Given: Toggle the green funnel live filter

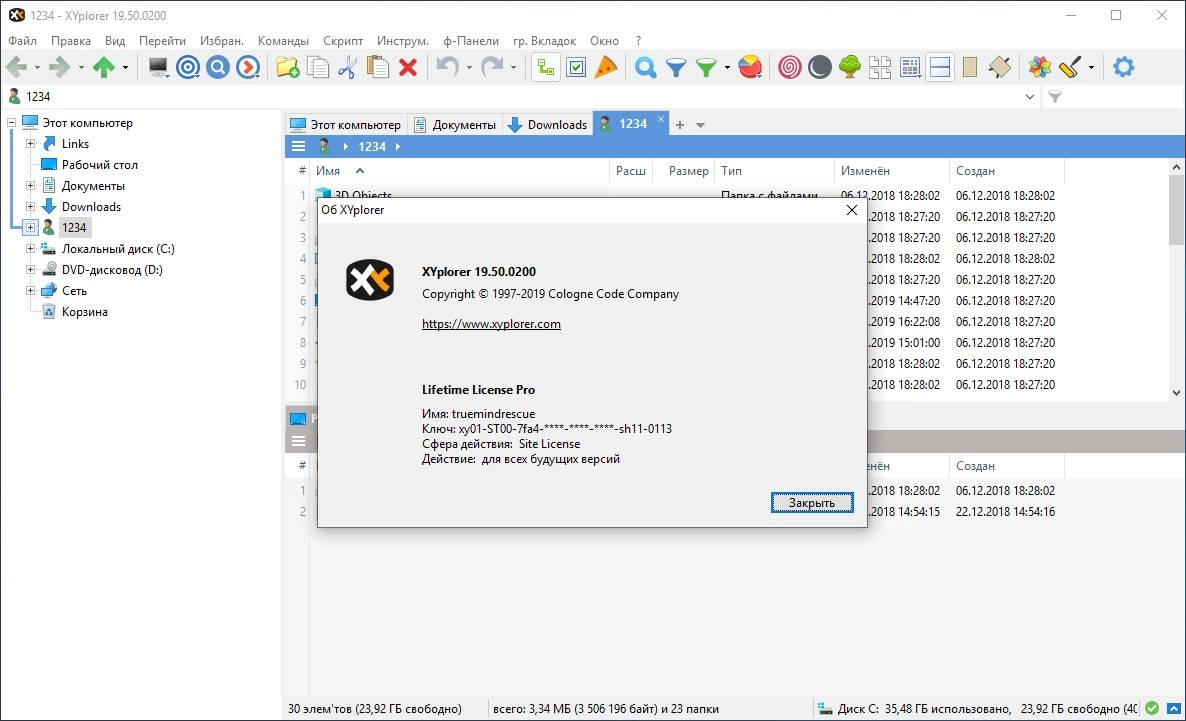Looking at the screenshot, I should [x=706, y=67].
